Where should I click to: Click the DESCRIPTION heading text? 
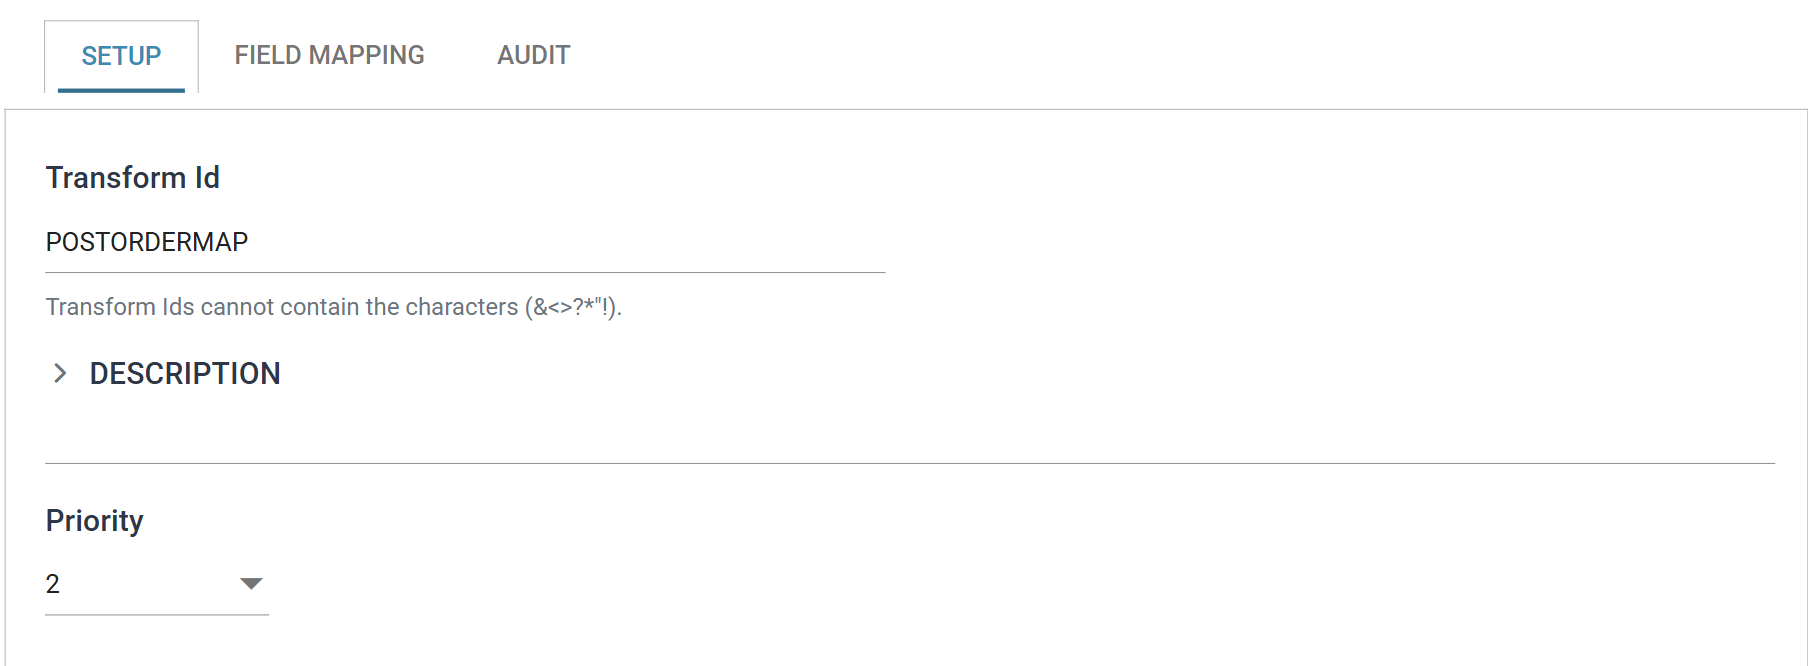185,373
